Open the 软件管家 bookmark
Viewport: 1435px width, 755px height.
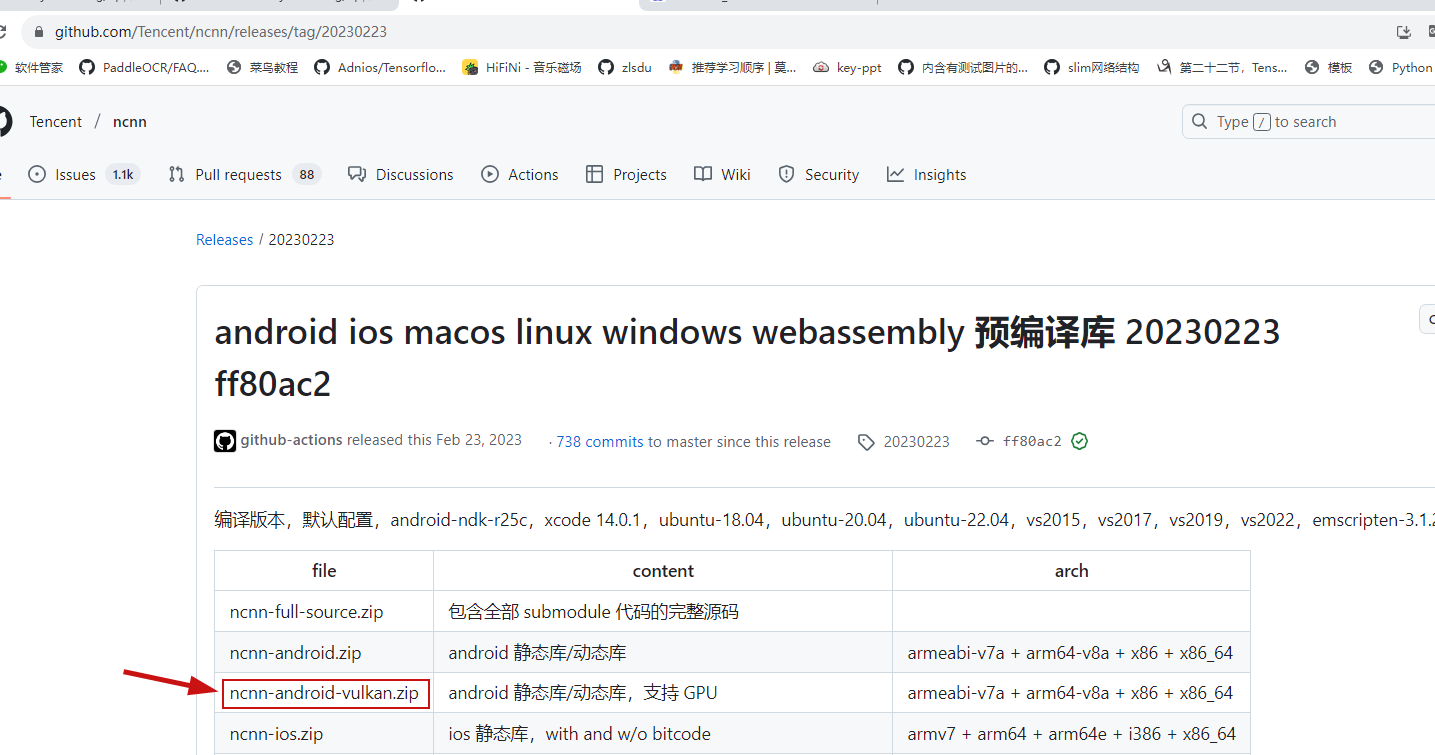[32, 67]
